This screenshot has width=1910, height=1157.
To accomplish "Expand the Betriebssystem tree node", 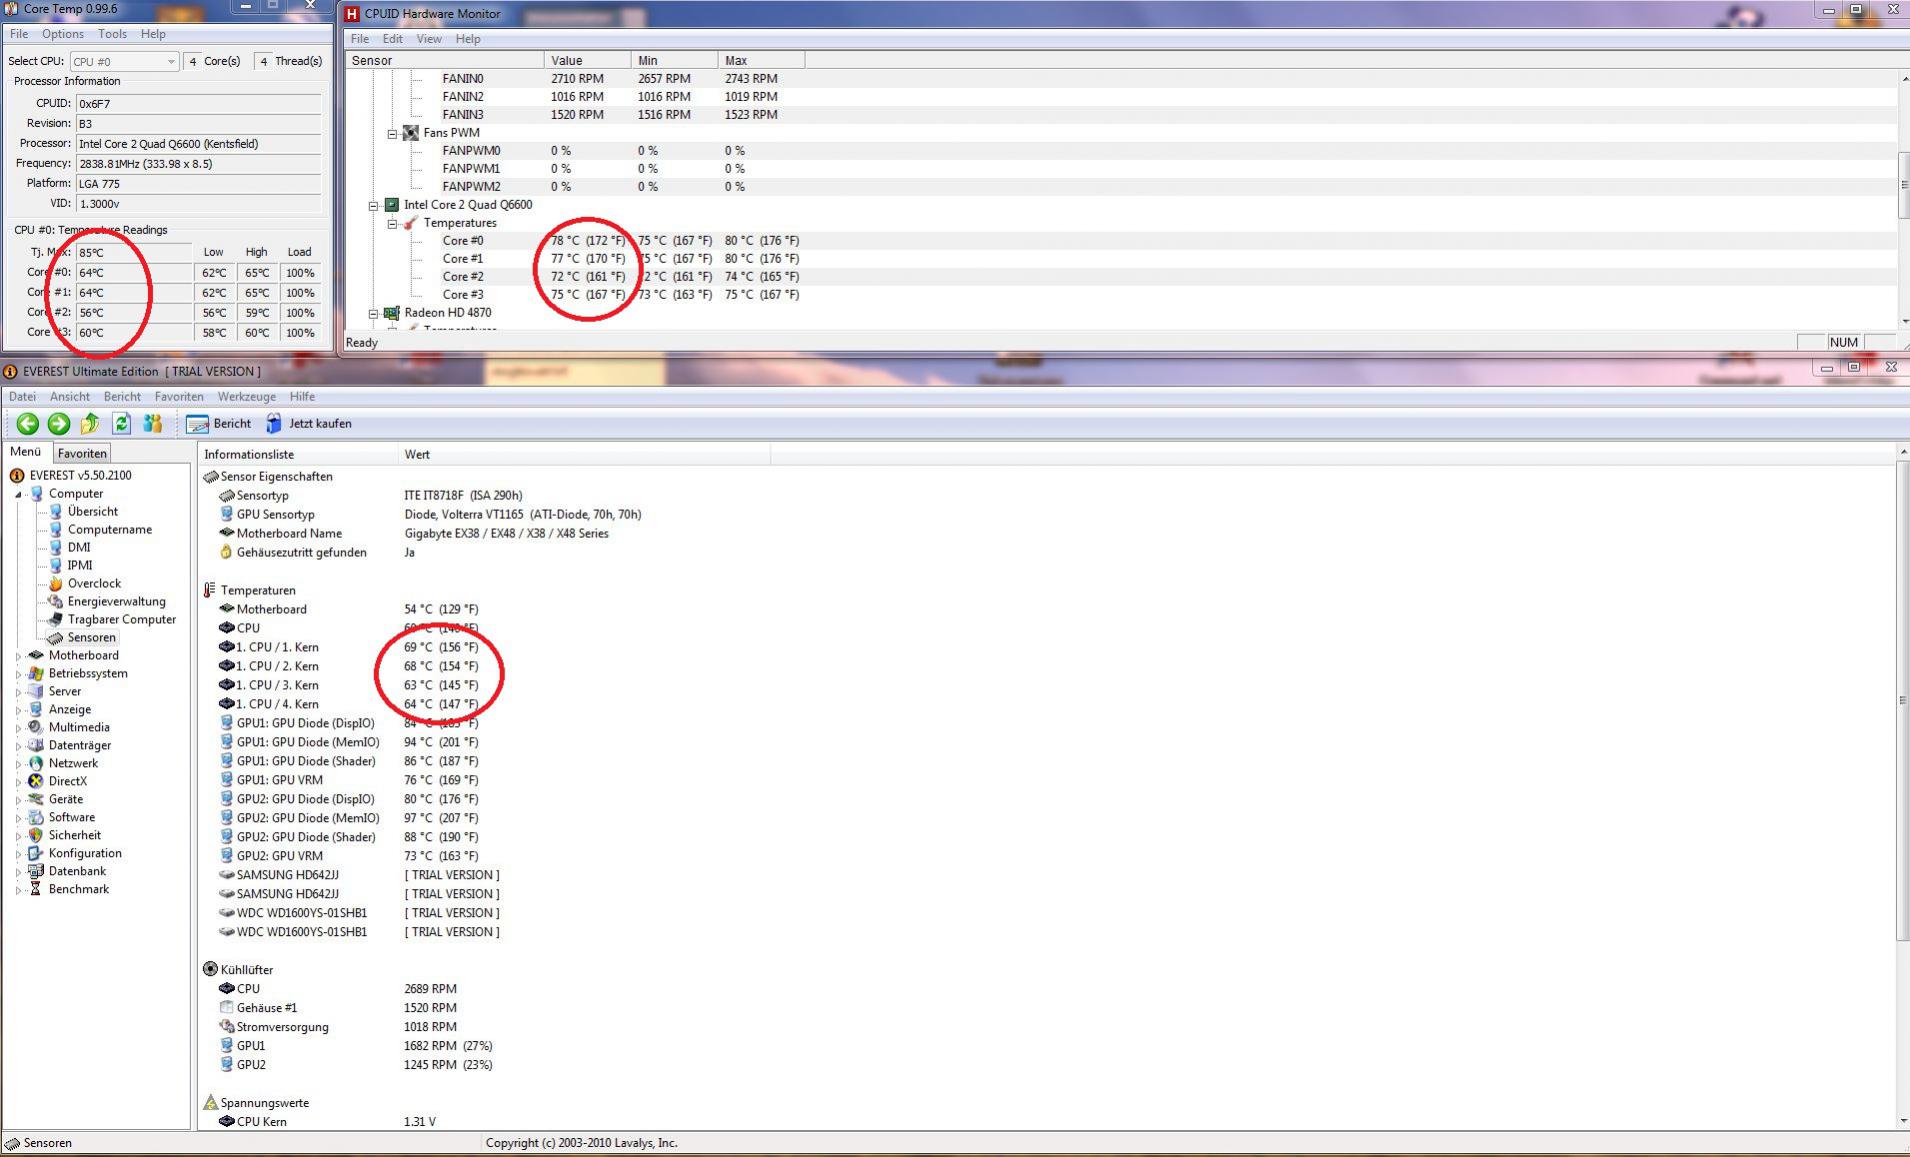I will pos(18,675).
